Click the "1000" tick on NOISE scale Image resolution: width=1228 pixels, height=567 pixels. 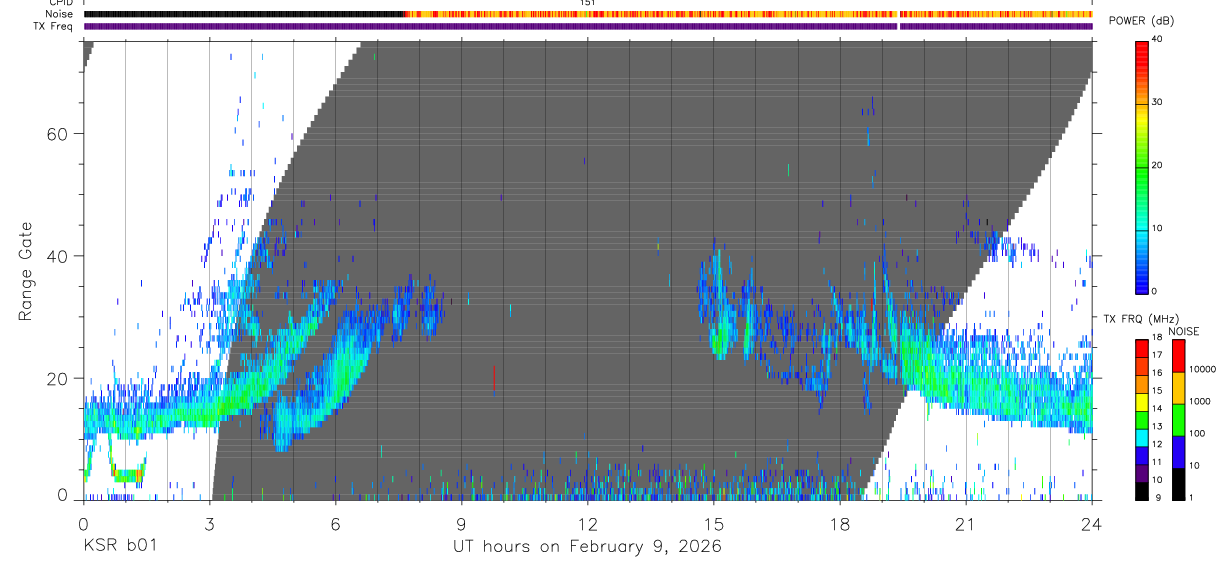(1201, 401)
